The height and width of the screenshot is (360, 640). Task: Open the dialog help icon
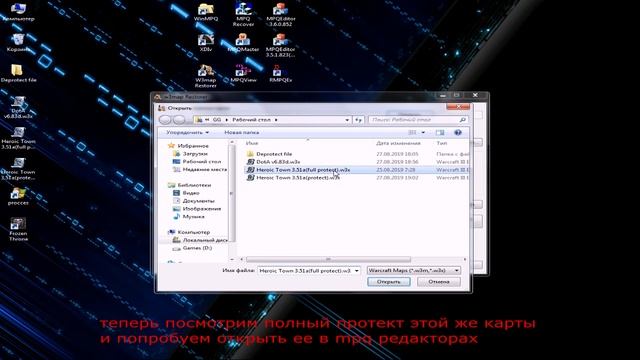coord(458,133)
